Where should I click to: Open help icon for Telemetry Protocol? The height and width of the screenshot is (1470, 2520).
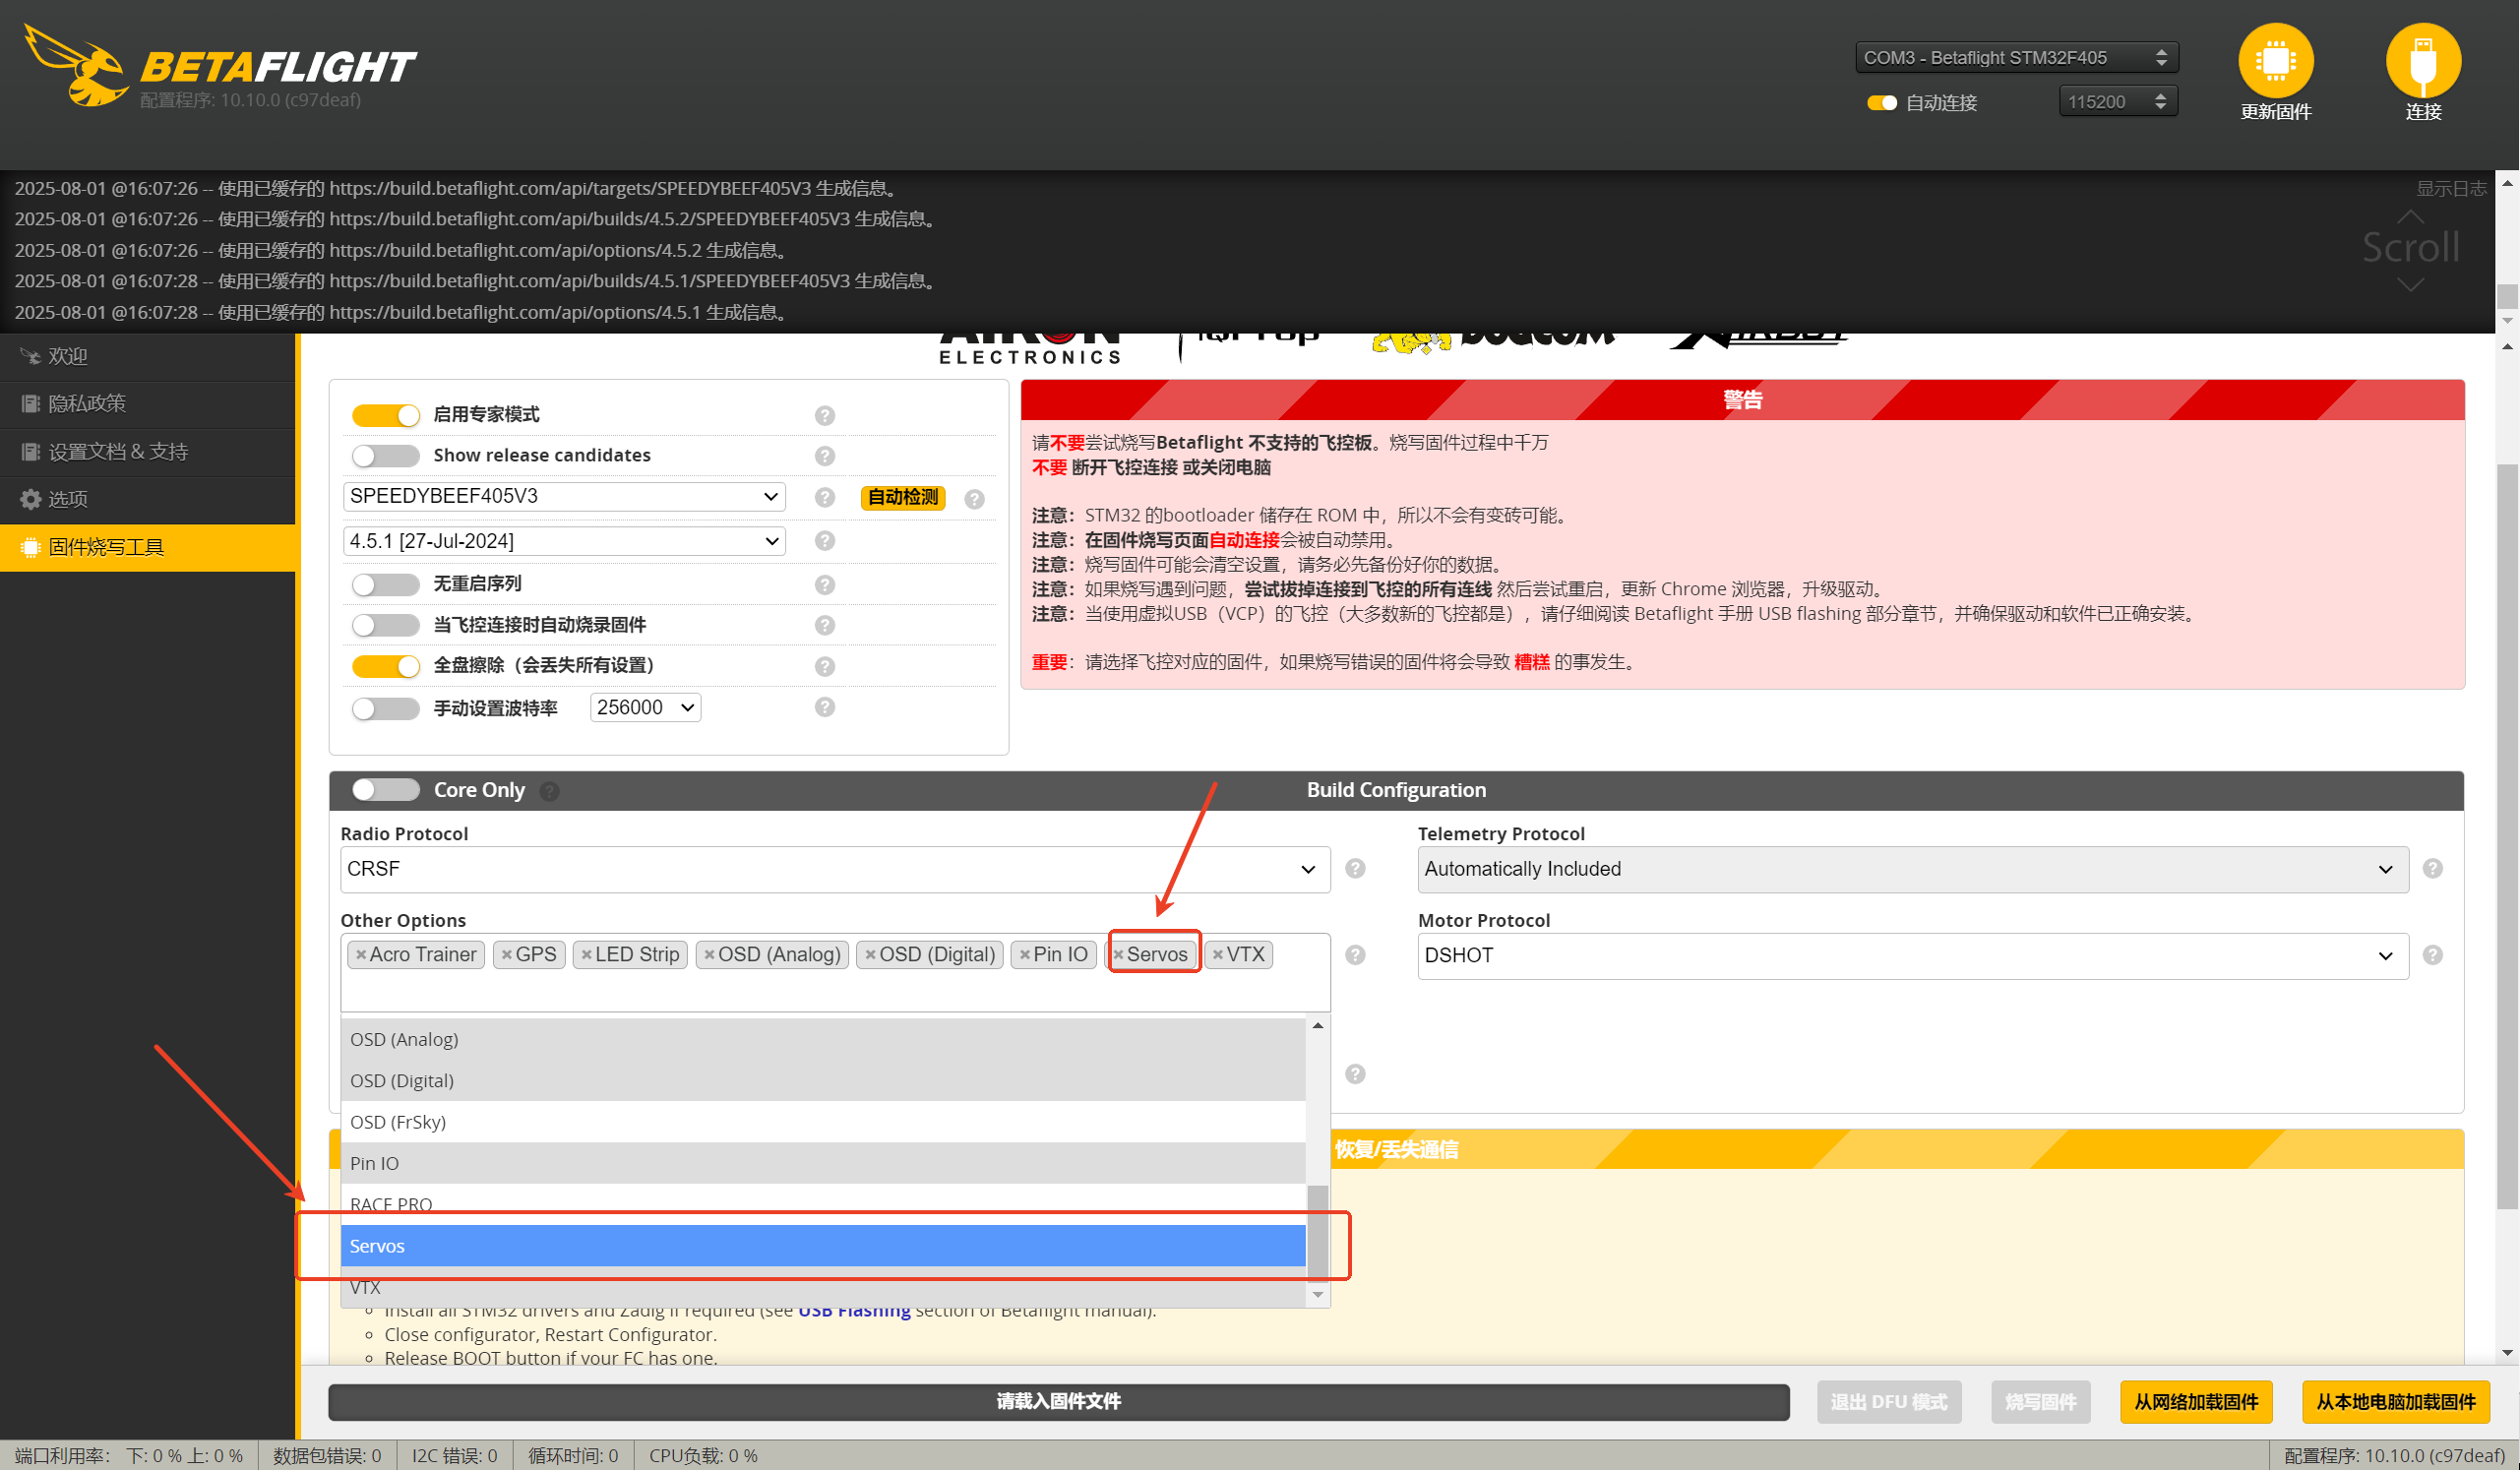2432,868
